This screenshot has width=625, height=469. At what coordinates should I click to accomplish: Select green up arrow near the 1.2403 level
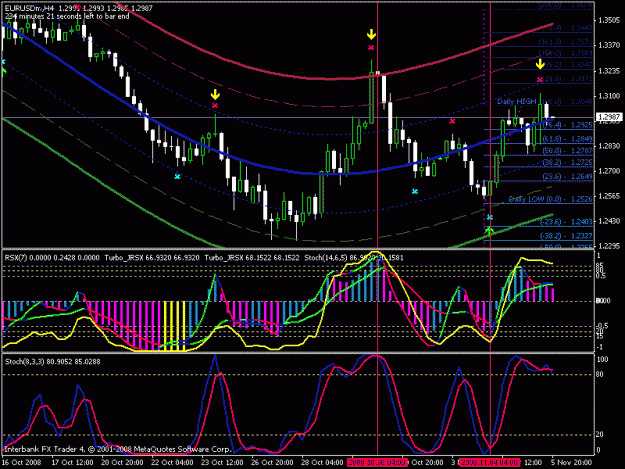pyautogui.click(x=489, y=230)
